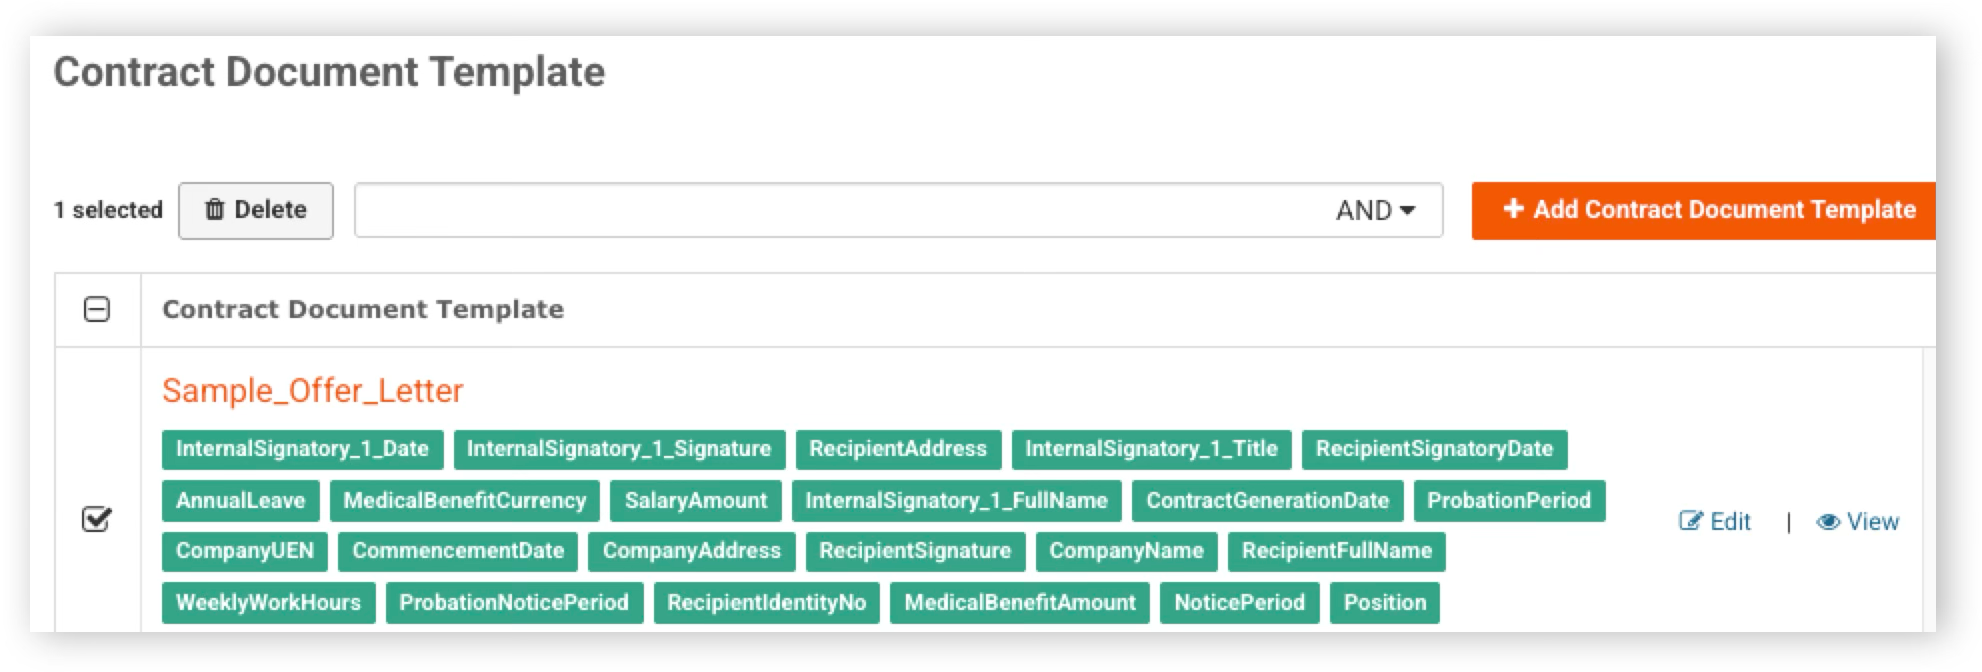Select the RecipientAddress tag
This screenshot has height=672, width=1982.
tap(898, 449)
